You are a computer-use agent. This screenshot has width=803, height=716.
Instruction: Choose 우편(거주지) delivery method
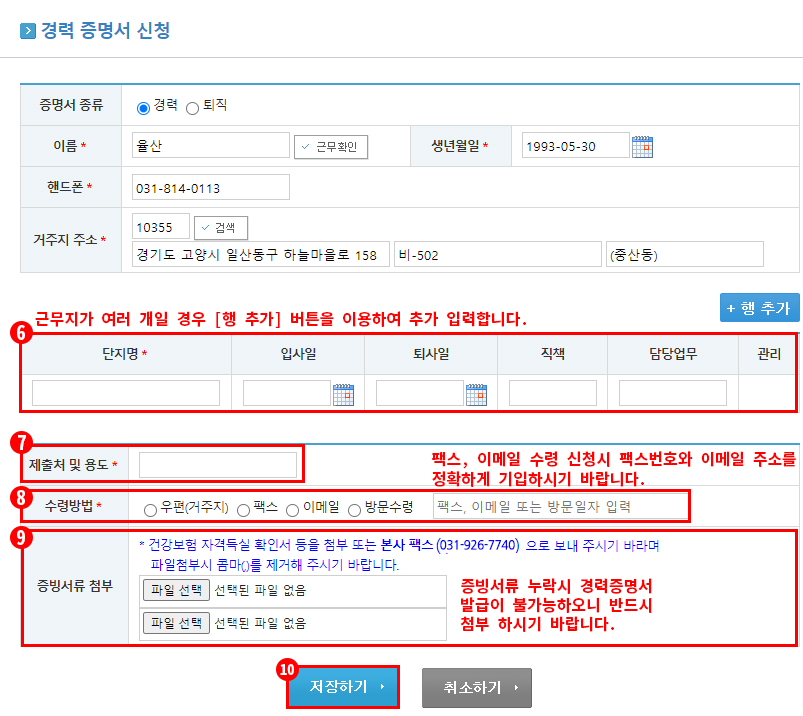coord(150,510)
